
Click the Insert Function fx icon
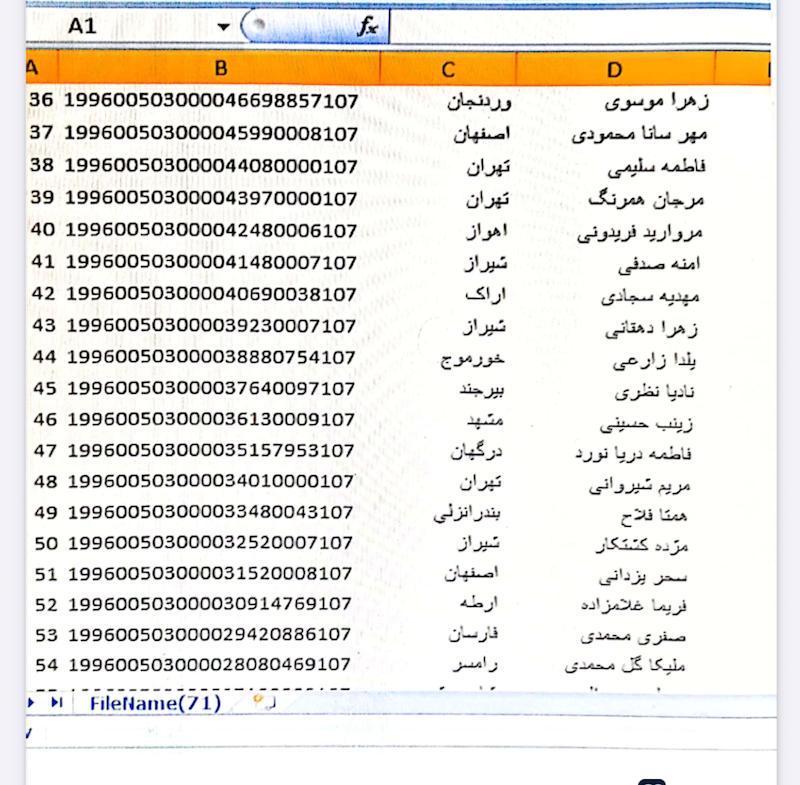point(367,26)
